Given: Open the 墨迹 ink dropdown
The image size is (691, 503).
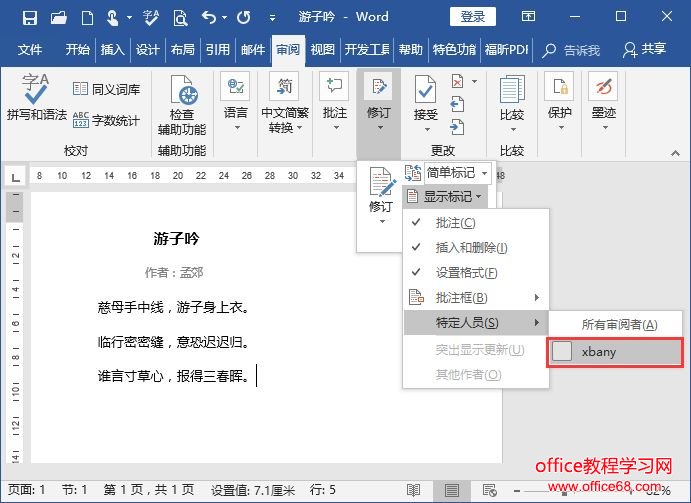Looking at the screenshot, I should 603,102.
